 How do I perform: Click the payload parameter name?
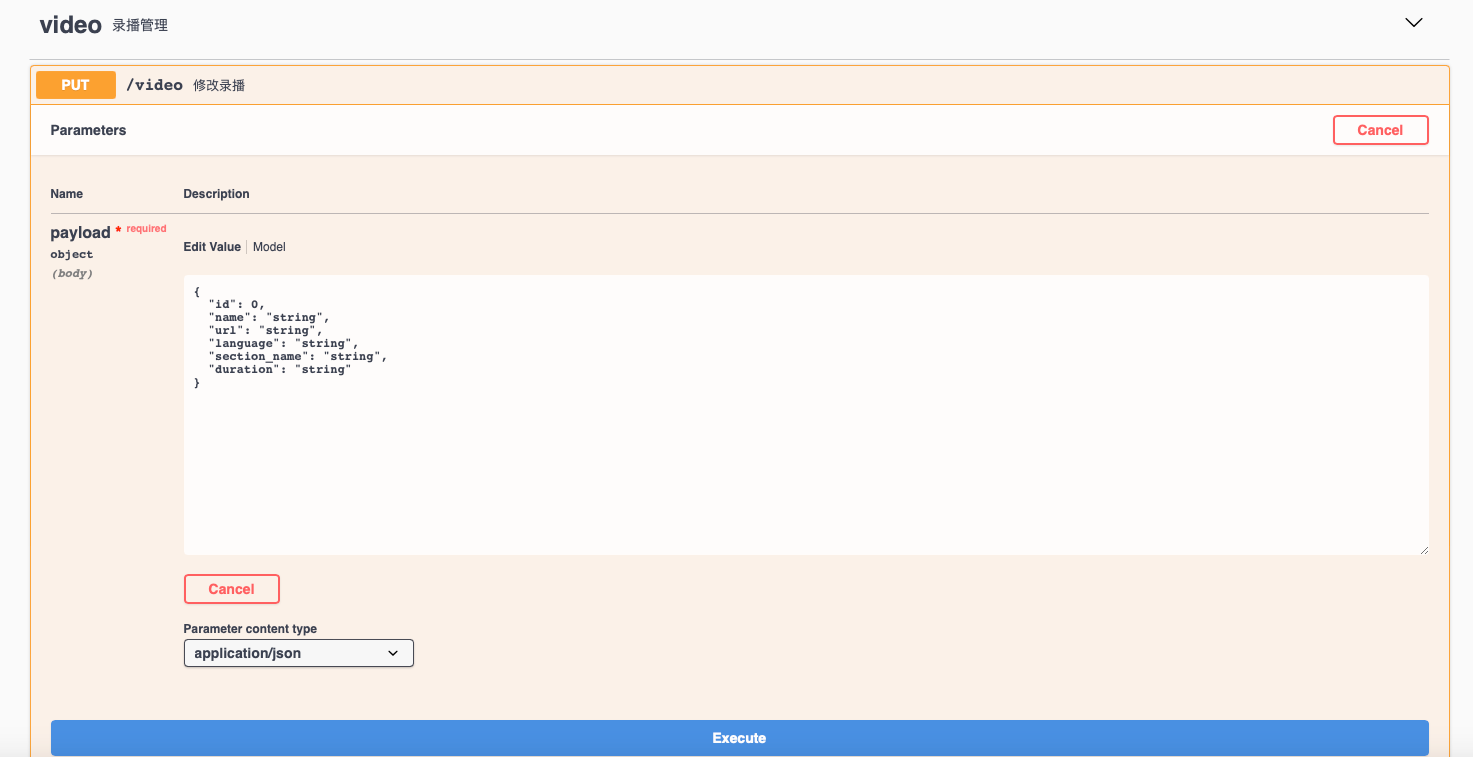80,233
